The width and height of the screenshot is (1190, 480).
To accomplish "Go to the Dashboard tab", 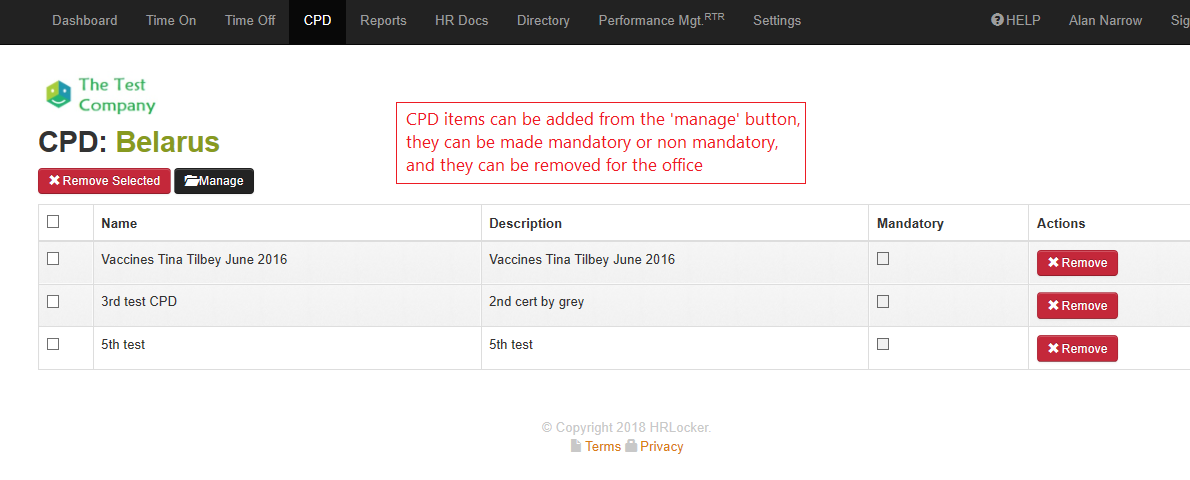I will click(84, 20).
